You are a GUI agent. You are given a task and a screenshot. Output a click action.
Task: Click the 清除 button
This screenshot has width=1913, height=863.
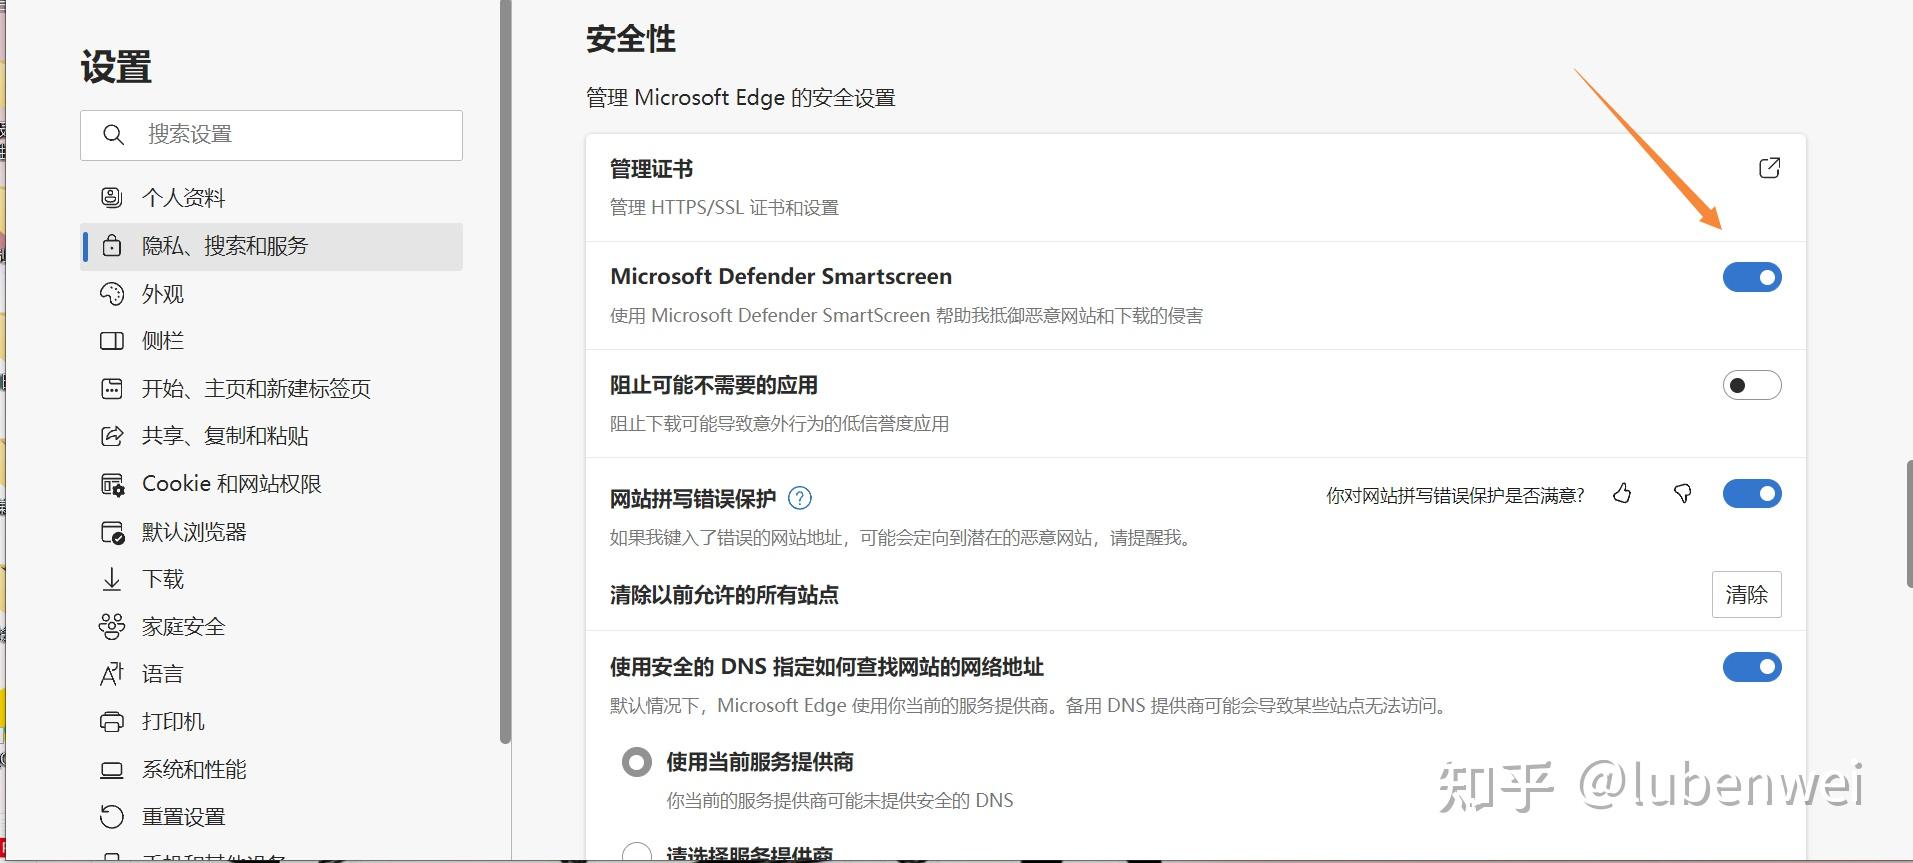click(x=1746, y=595)
